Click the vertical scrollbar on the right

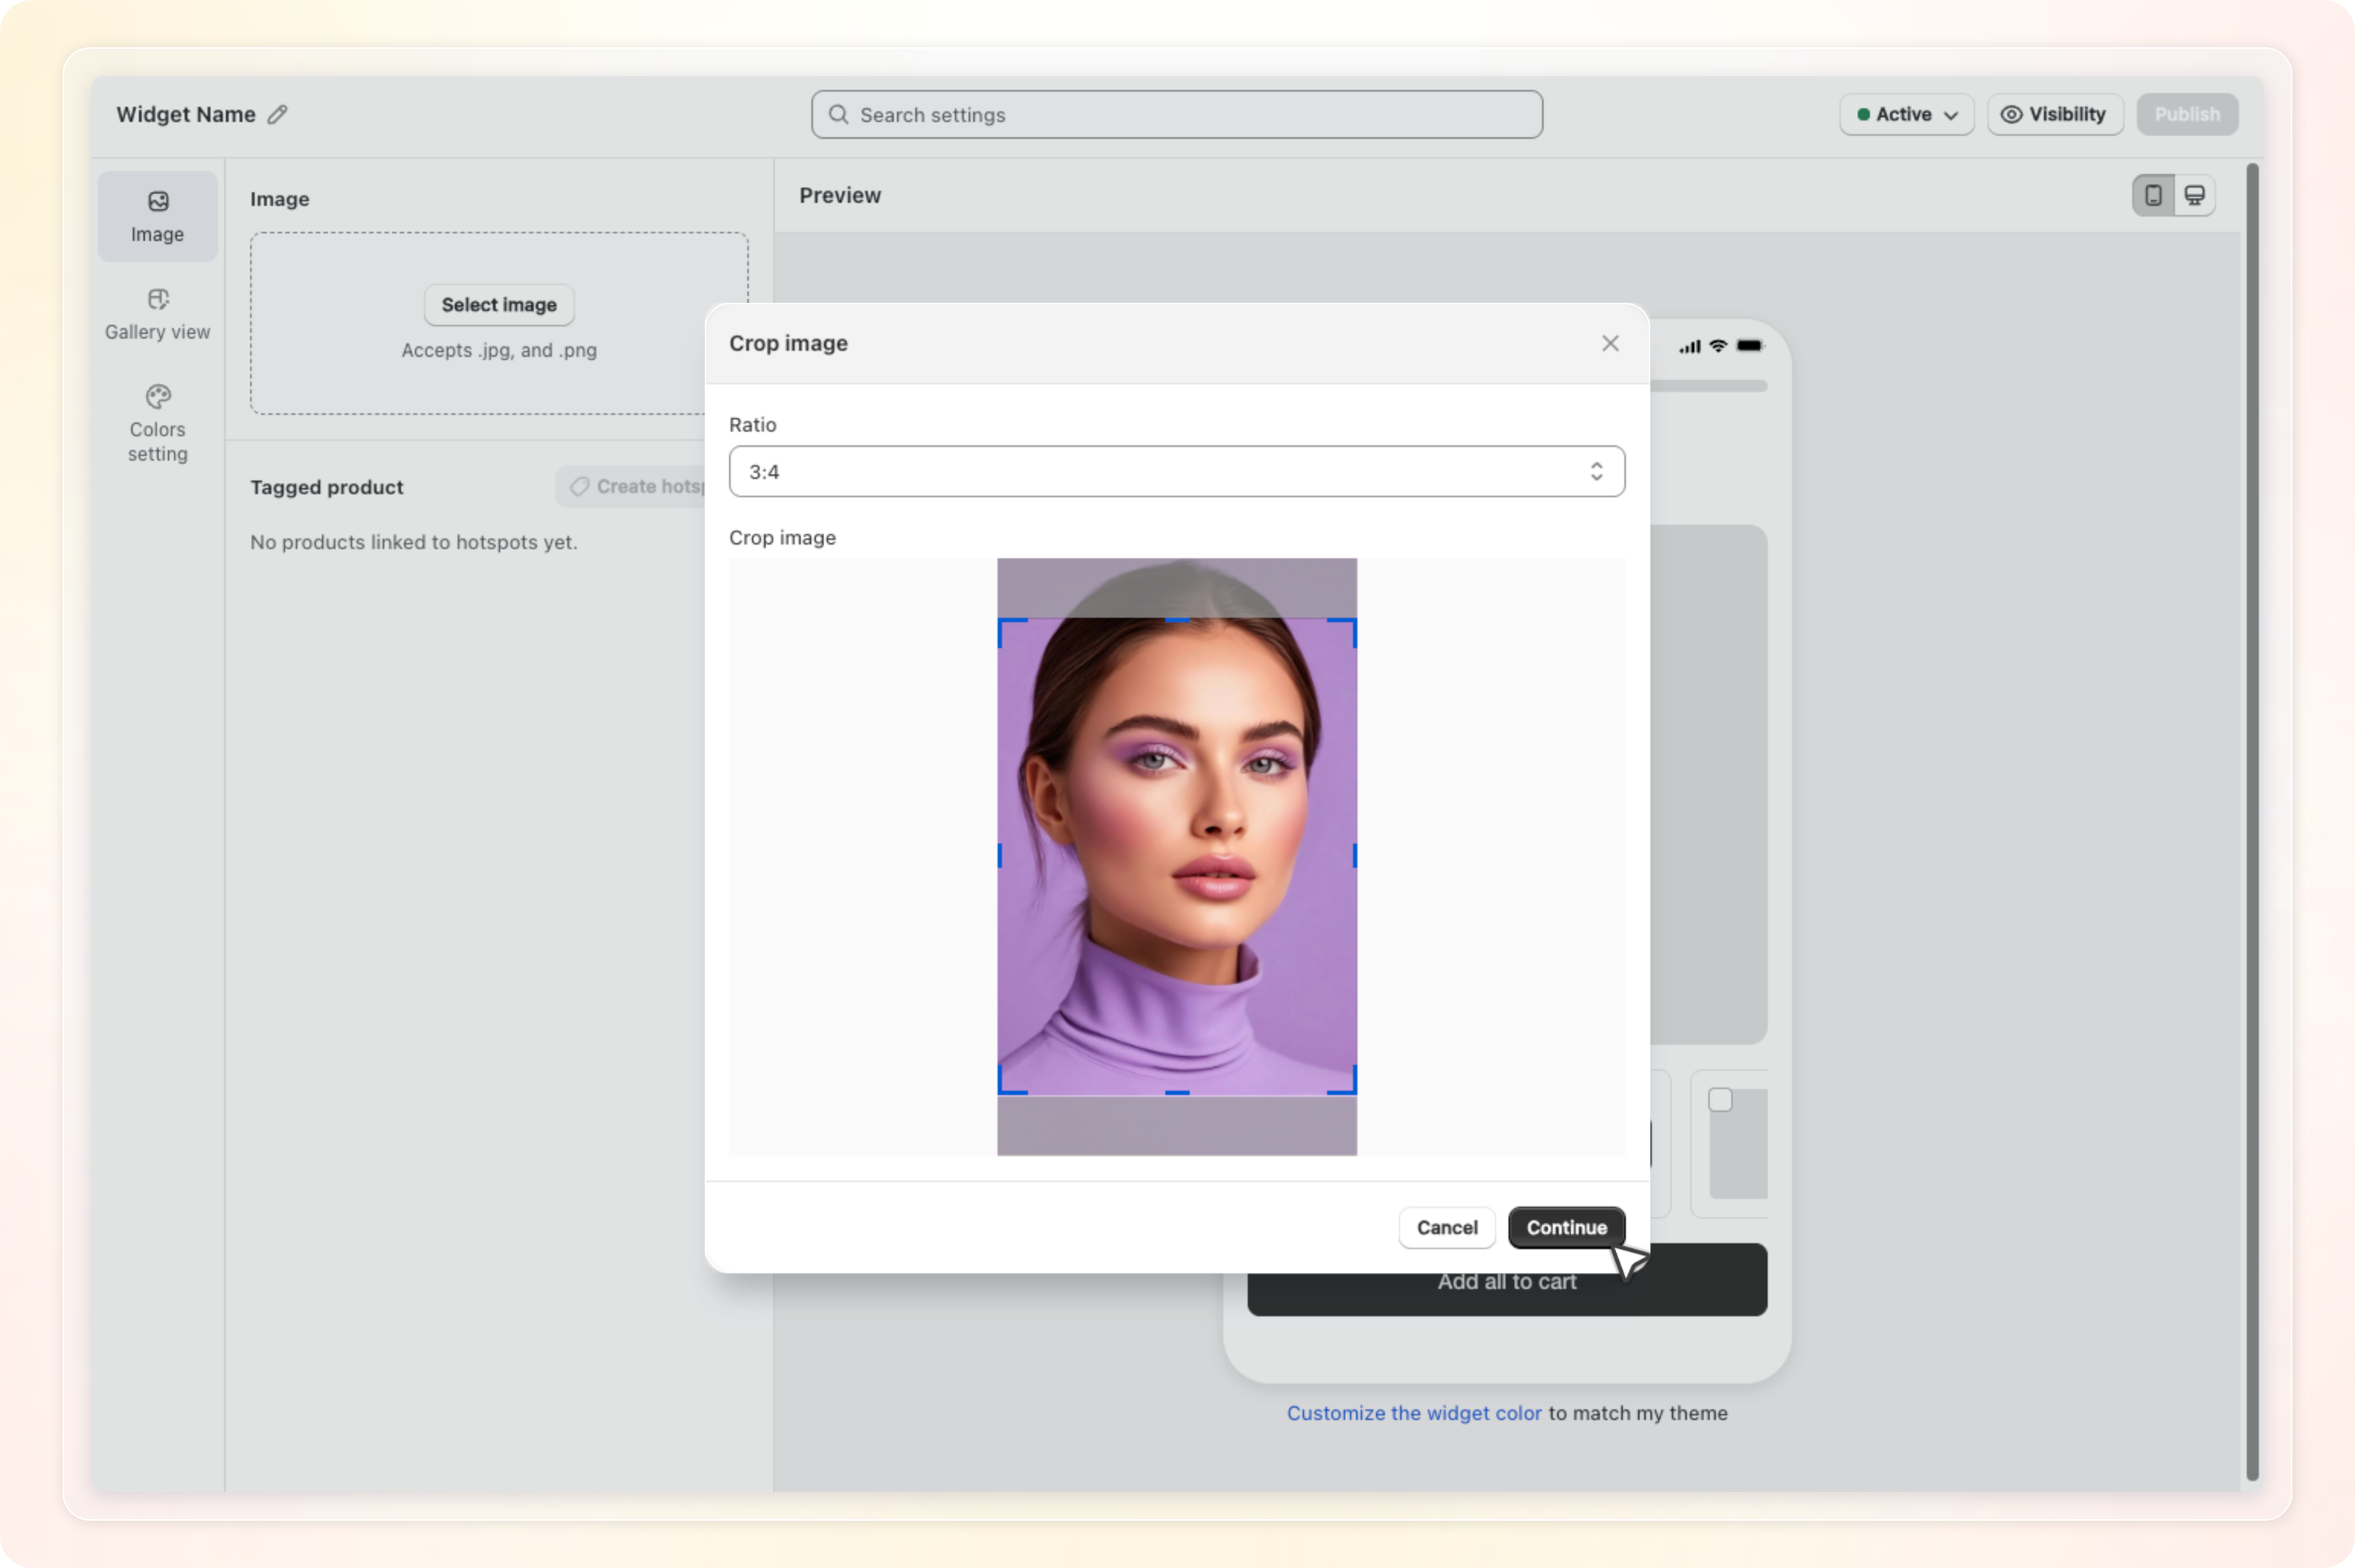tap(2252, 822)
